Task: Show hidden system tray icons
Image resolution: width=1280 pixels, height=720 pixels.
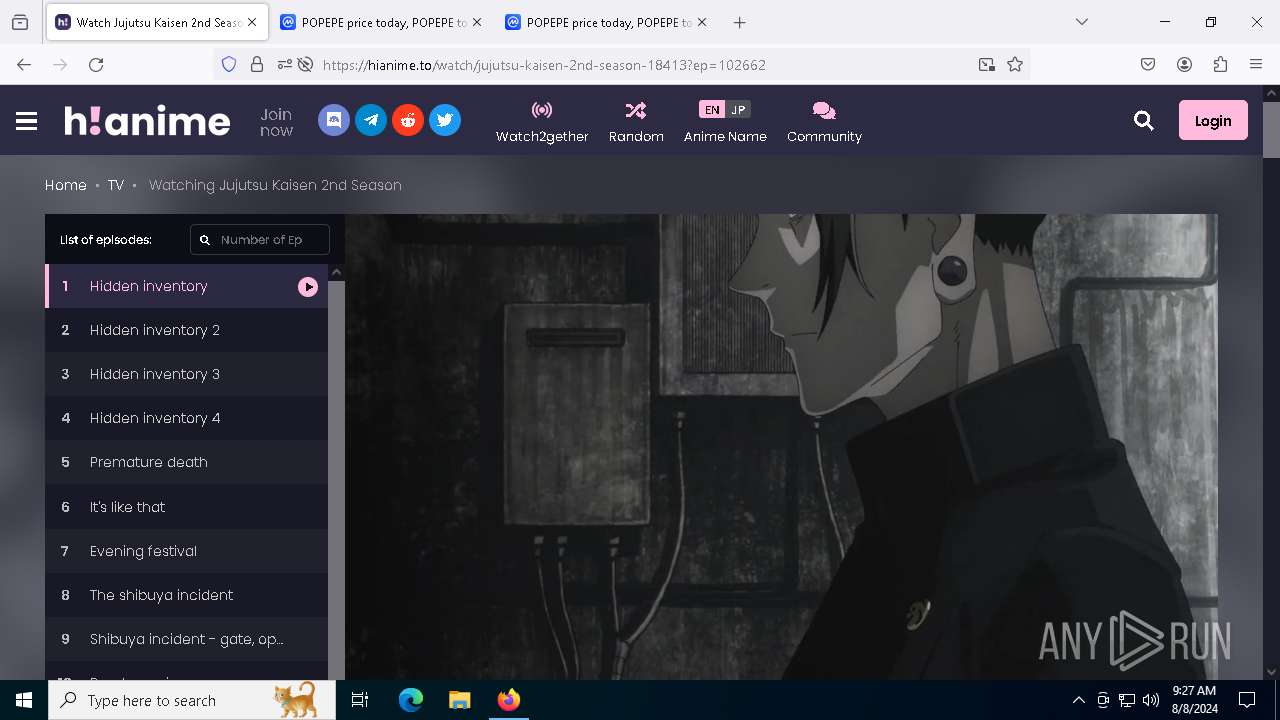Action: 1078,700
